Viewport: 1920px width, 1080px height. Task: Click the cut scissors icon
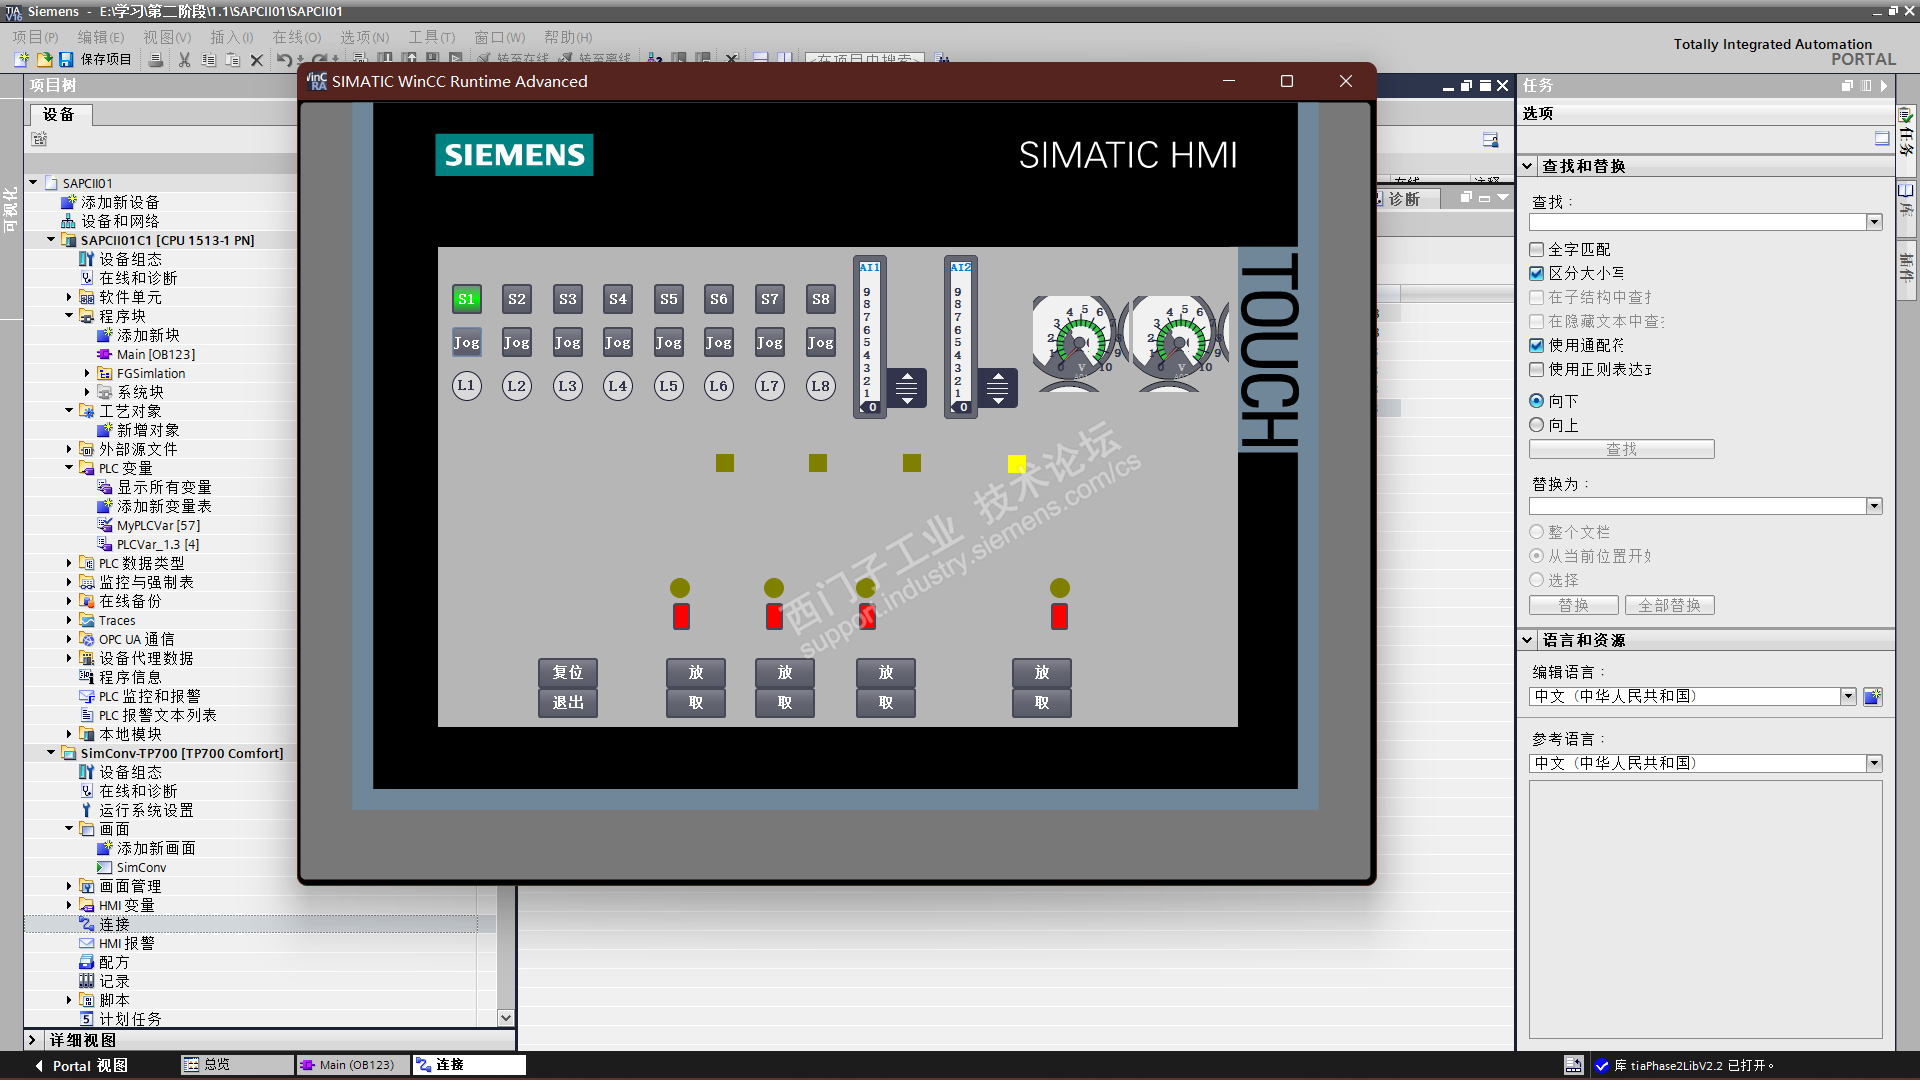pyautogui.click(x=184, y=60)
